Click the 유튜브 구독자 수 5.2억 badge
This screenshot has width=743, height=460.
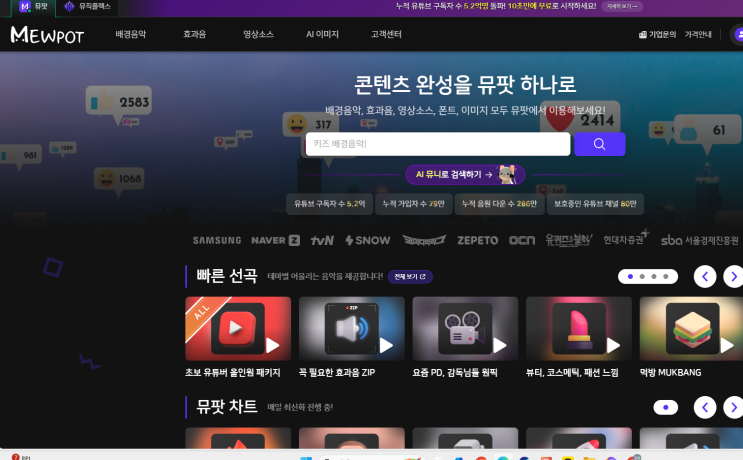[x=329, y=204]
